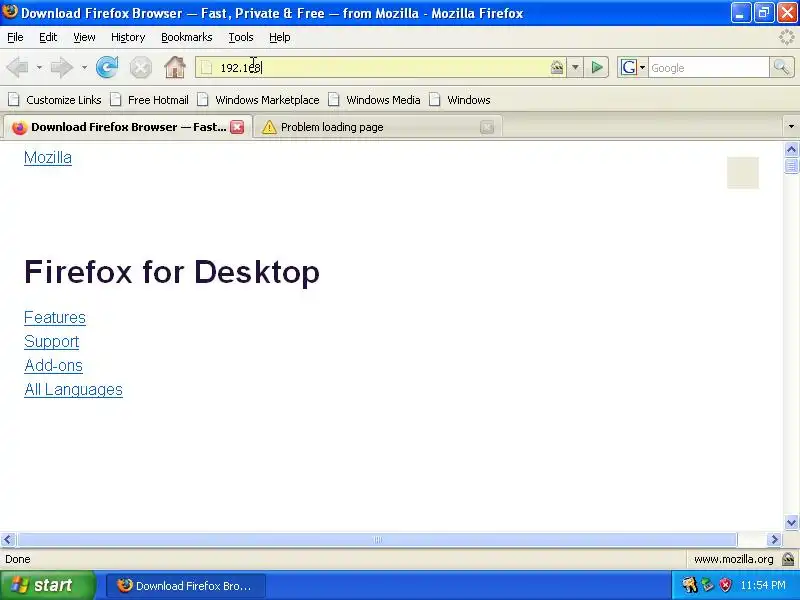Switch to the Problem loading page tab
The width and height of the screenshot is (800, 600).
(378, 127)
